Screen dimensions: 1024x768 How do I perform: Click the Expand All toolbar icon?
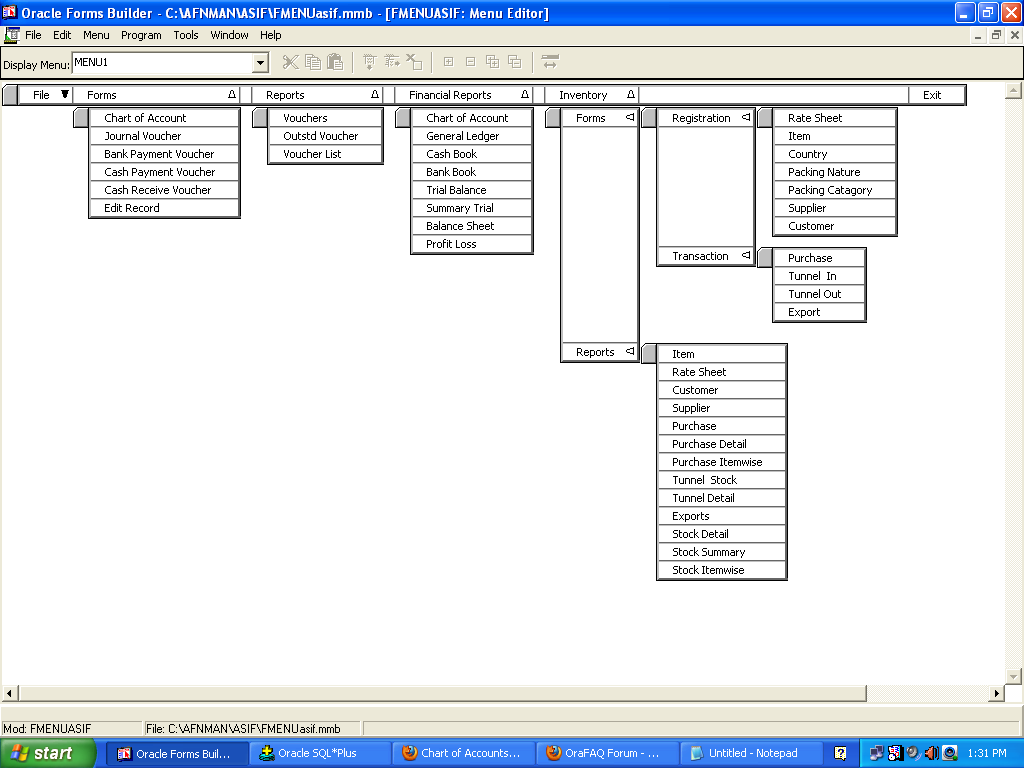click(493, 62)
